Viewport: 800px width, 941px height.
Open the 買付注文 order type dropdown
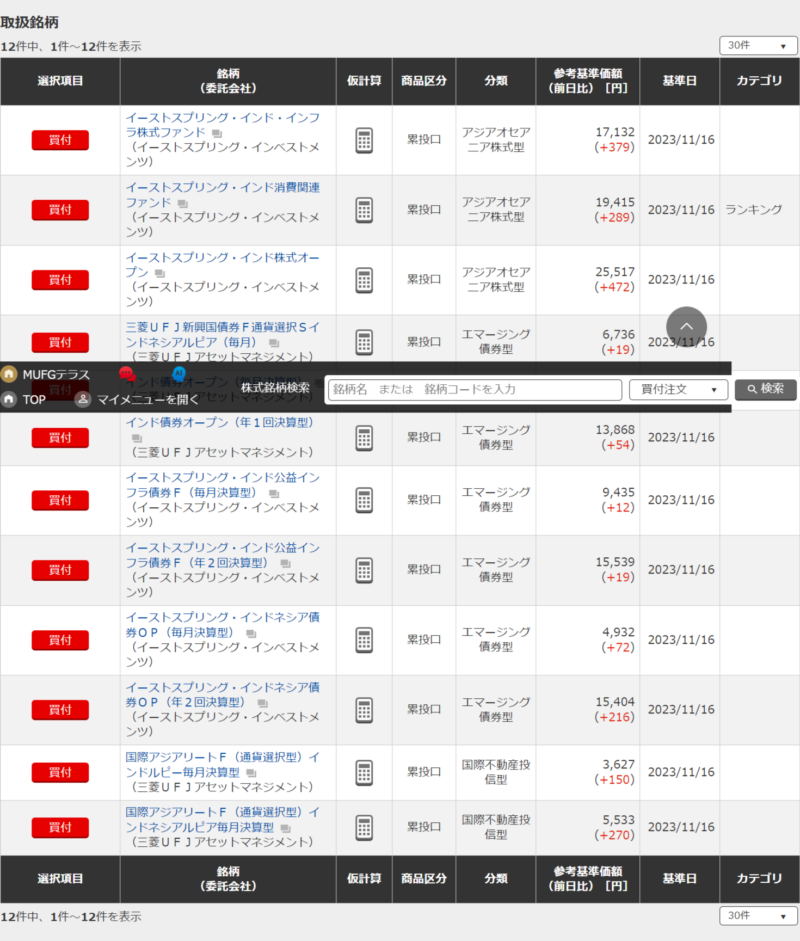(x=678, y=389)
